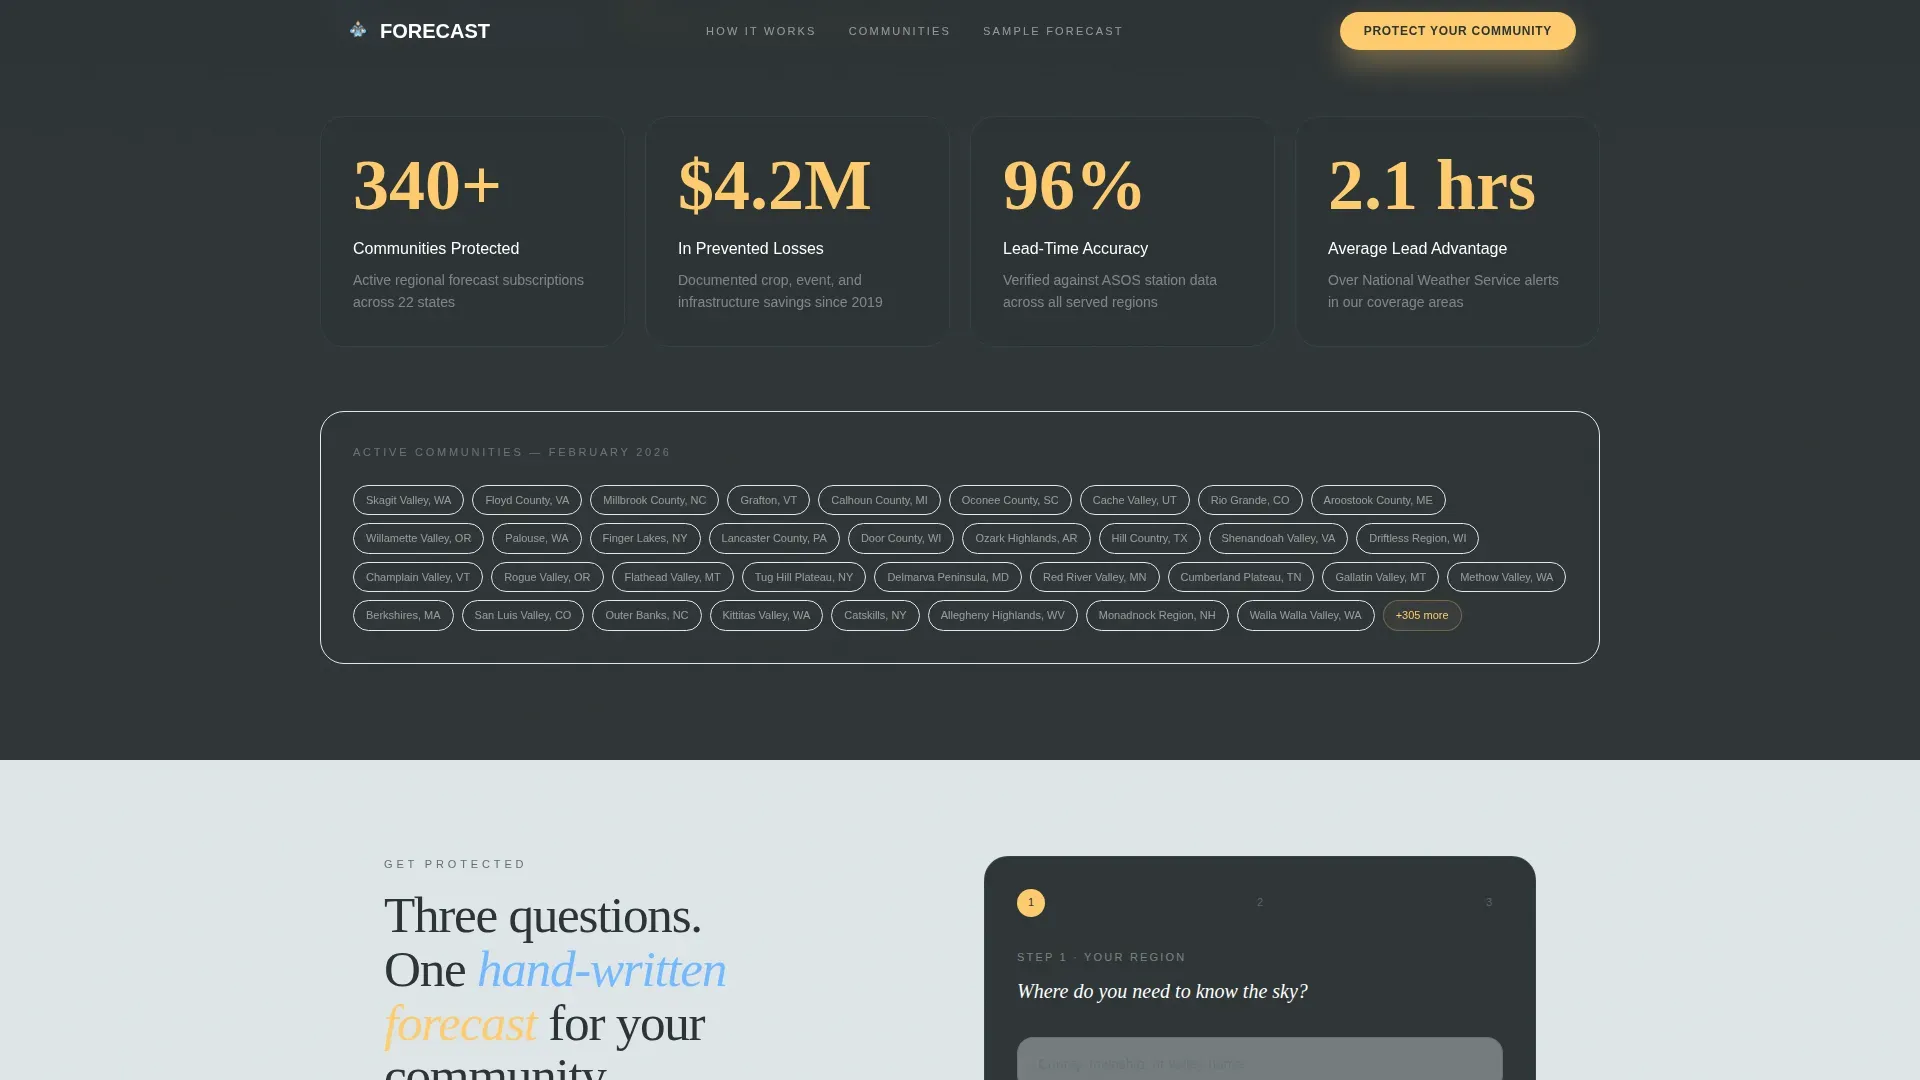Select the Hill Country, TX chip
This screenshot has height=1080, width=1920.
1149,538
